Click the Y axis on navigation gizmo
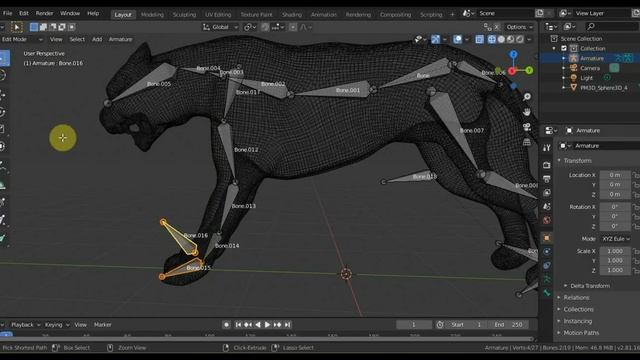 (529, 71)
